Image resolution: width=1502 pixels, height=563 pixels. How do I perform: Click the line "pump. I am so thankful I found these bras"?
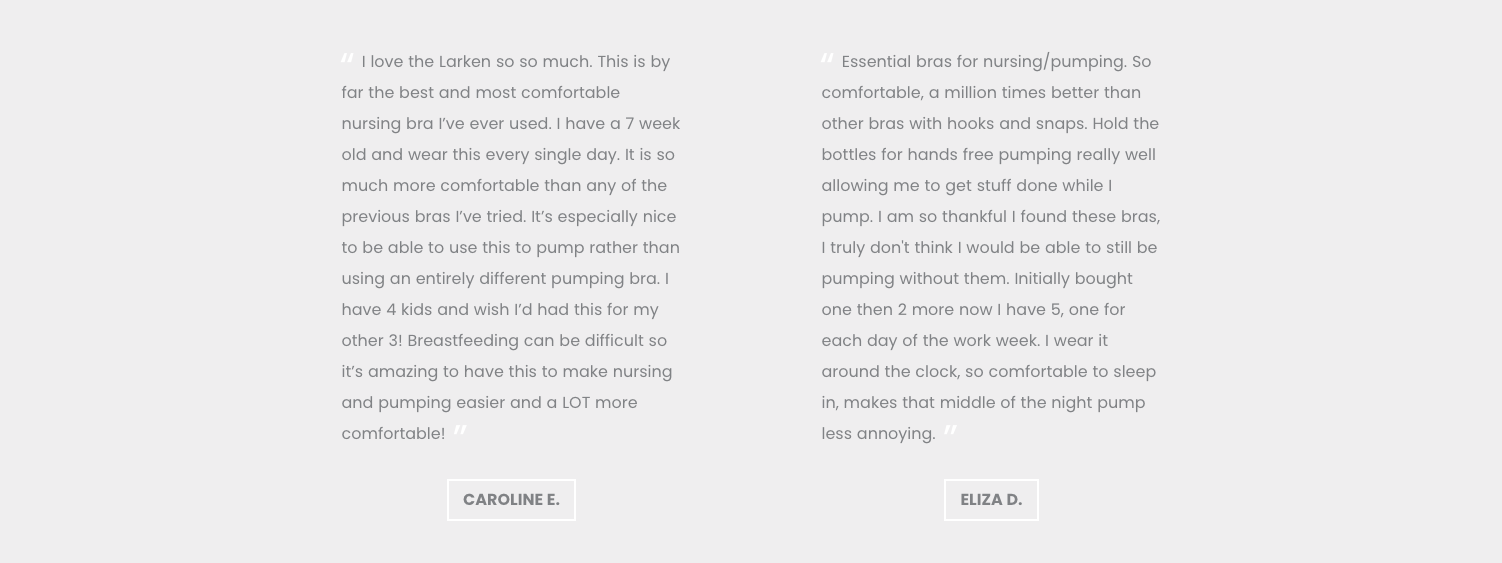tap(991, 217)
